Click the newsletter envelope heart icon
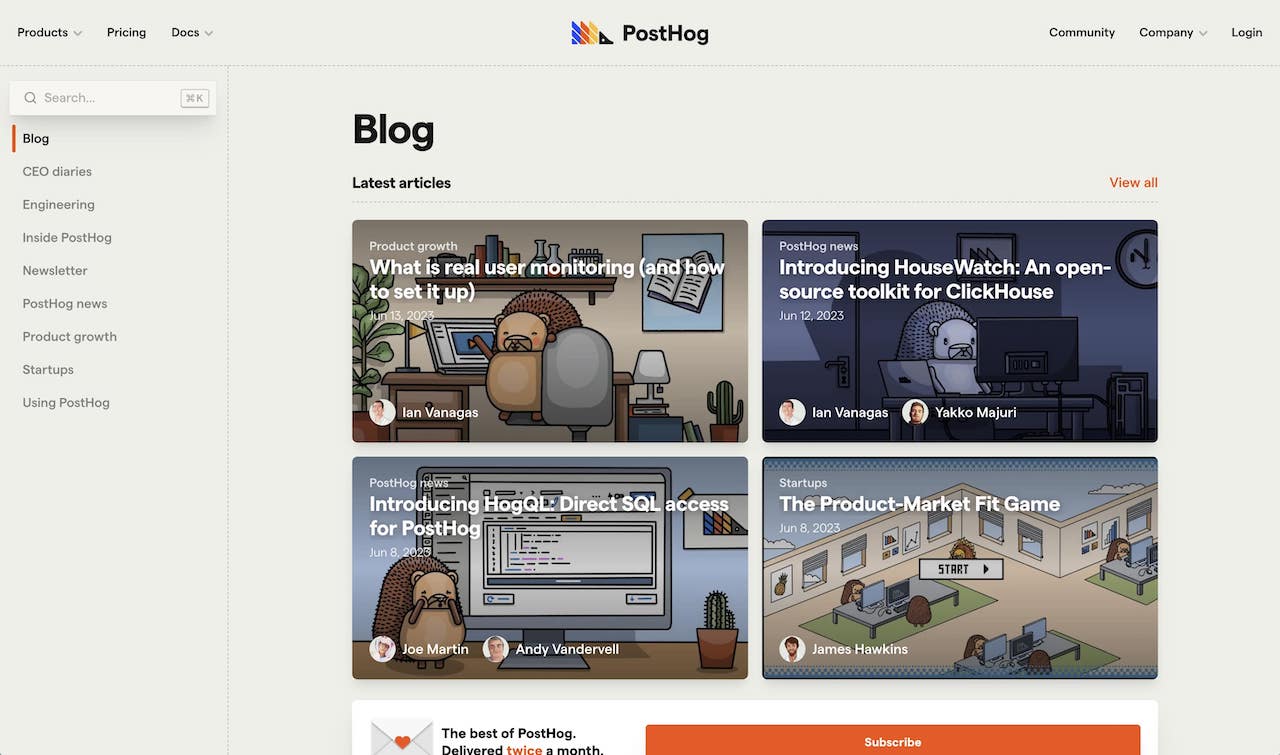The image size is (1280, 755). coord(402,740)
